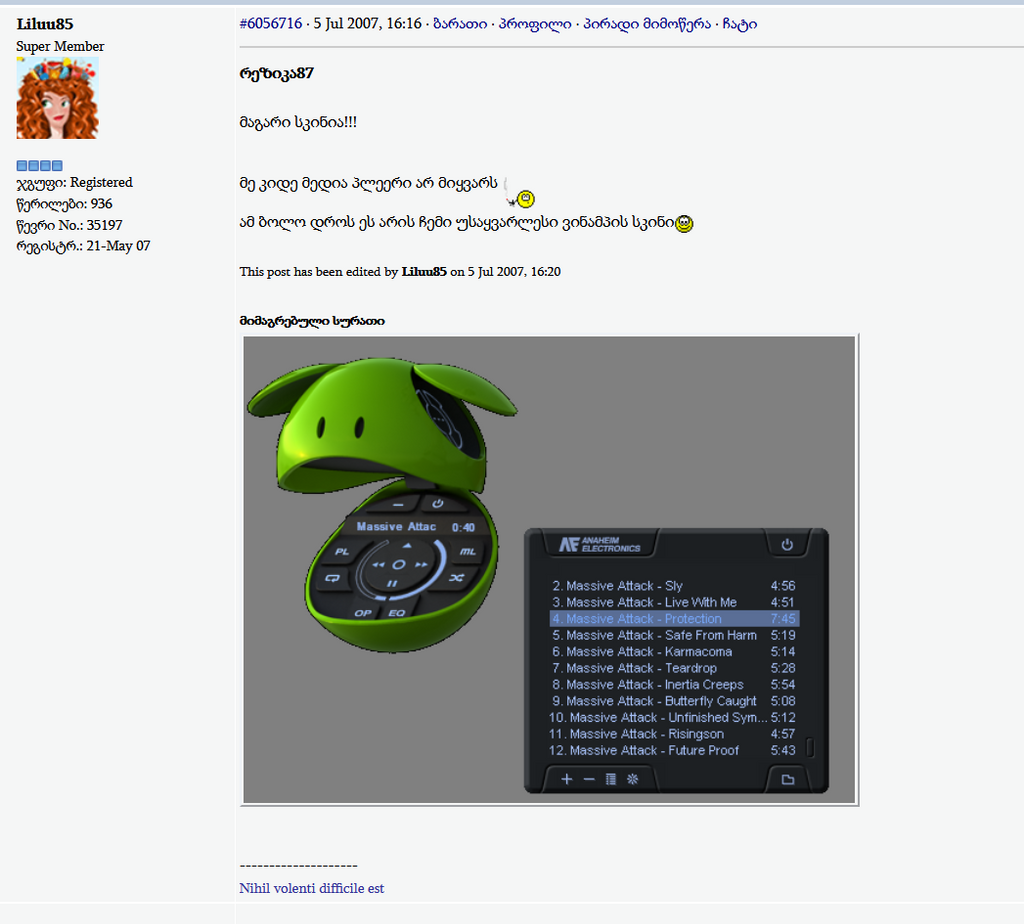Select the playlist list view icon
1024x924 pixels.
(x=610, y=778)
